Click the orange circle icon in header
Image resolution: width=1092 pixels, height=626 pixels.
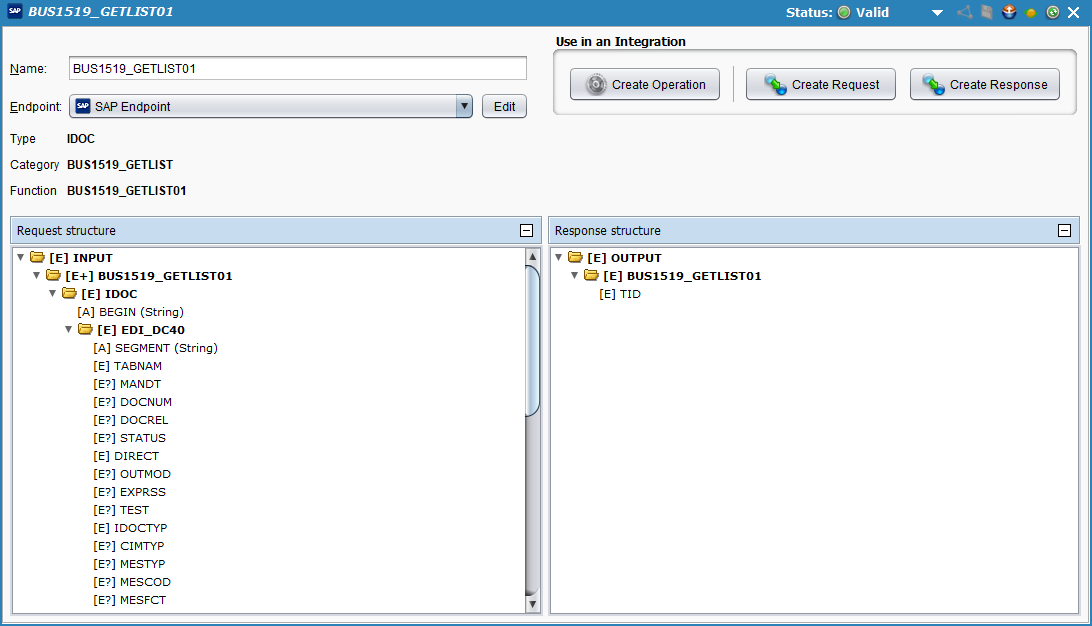pyautogui.click(x=1031, y=13)
